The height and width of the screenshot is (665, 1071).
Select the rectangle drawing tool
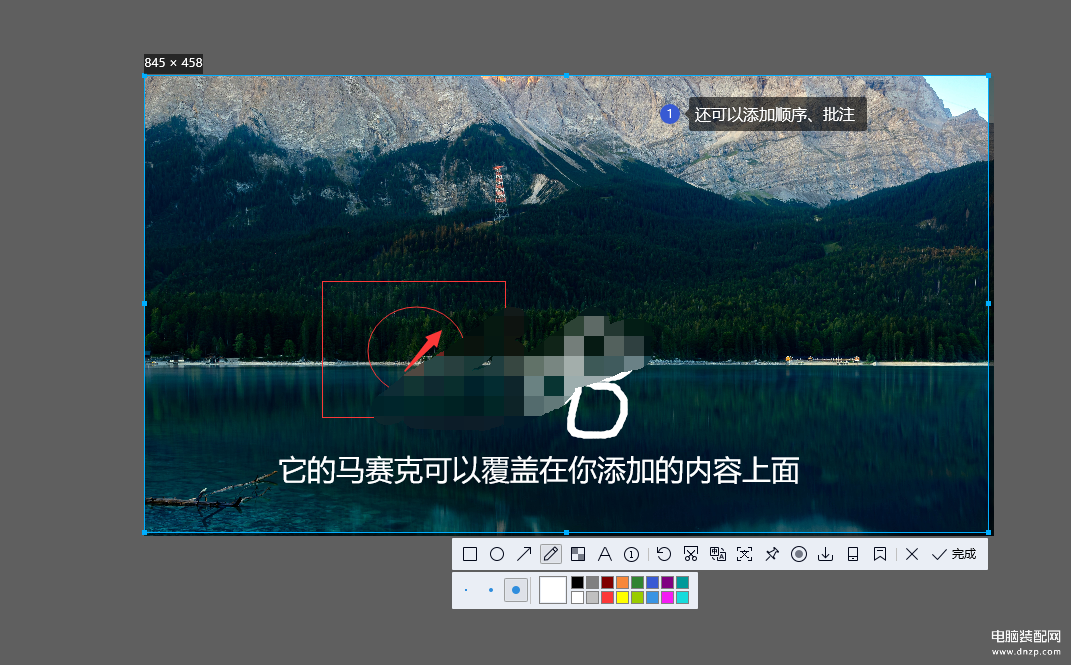click(470, 554)
